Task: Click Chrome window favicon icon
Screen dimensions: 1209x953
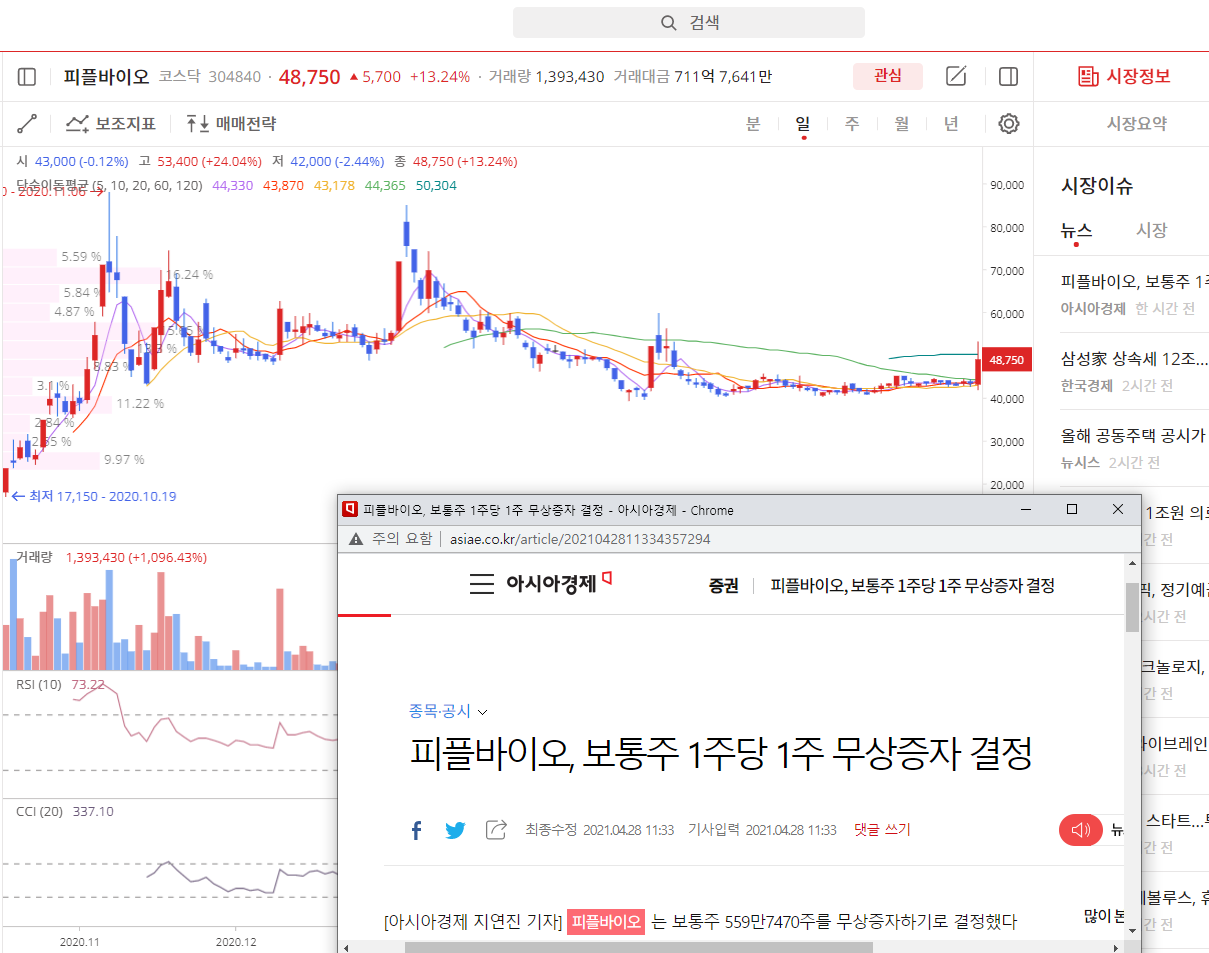Action: tap(351, 510)
